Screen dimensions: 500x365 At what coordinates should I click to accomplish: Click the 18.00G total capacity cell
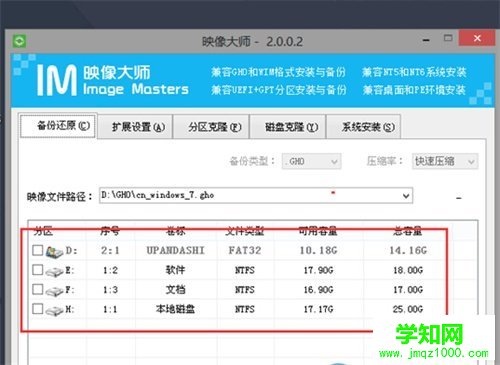[408, 270]
